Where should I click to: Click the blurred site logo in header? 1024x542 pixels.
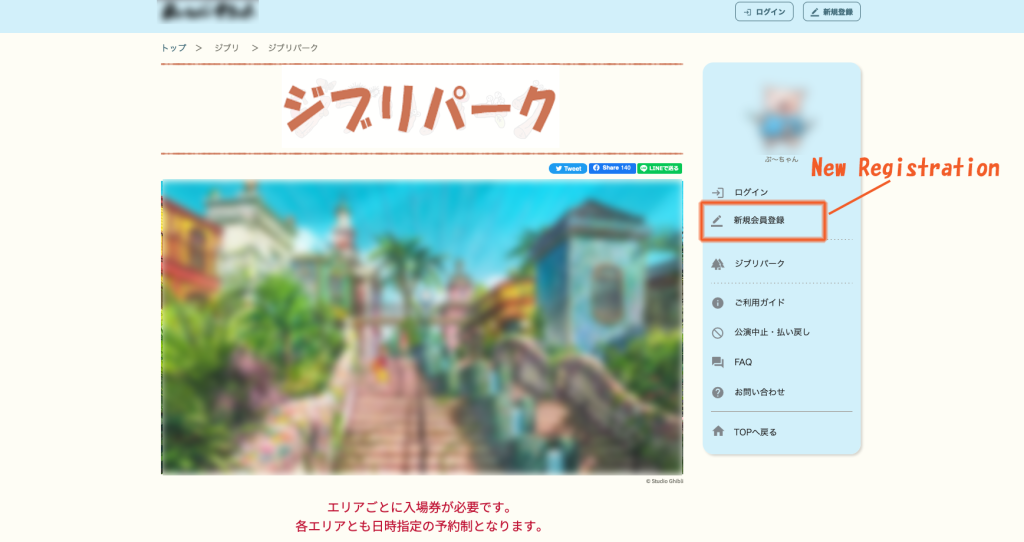(x=207, y=12)
